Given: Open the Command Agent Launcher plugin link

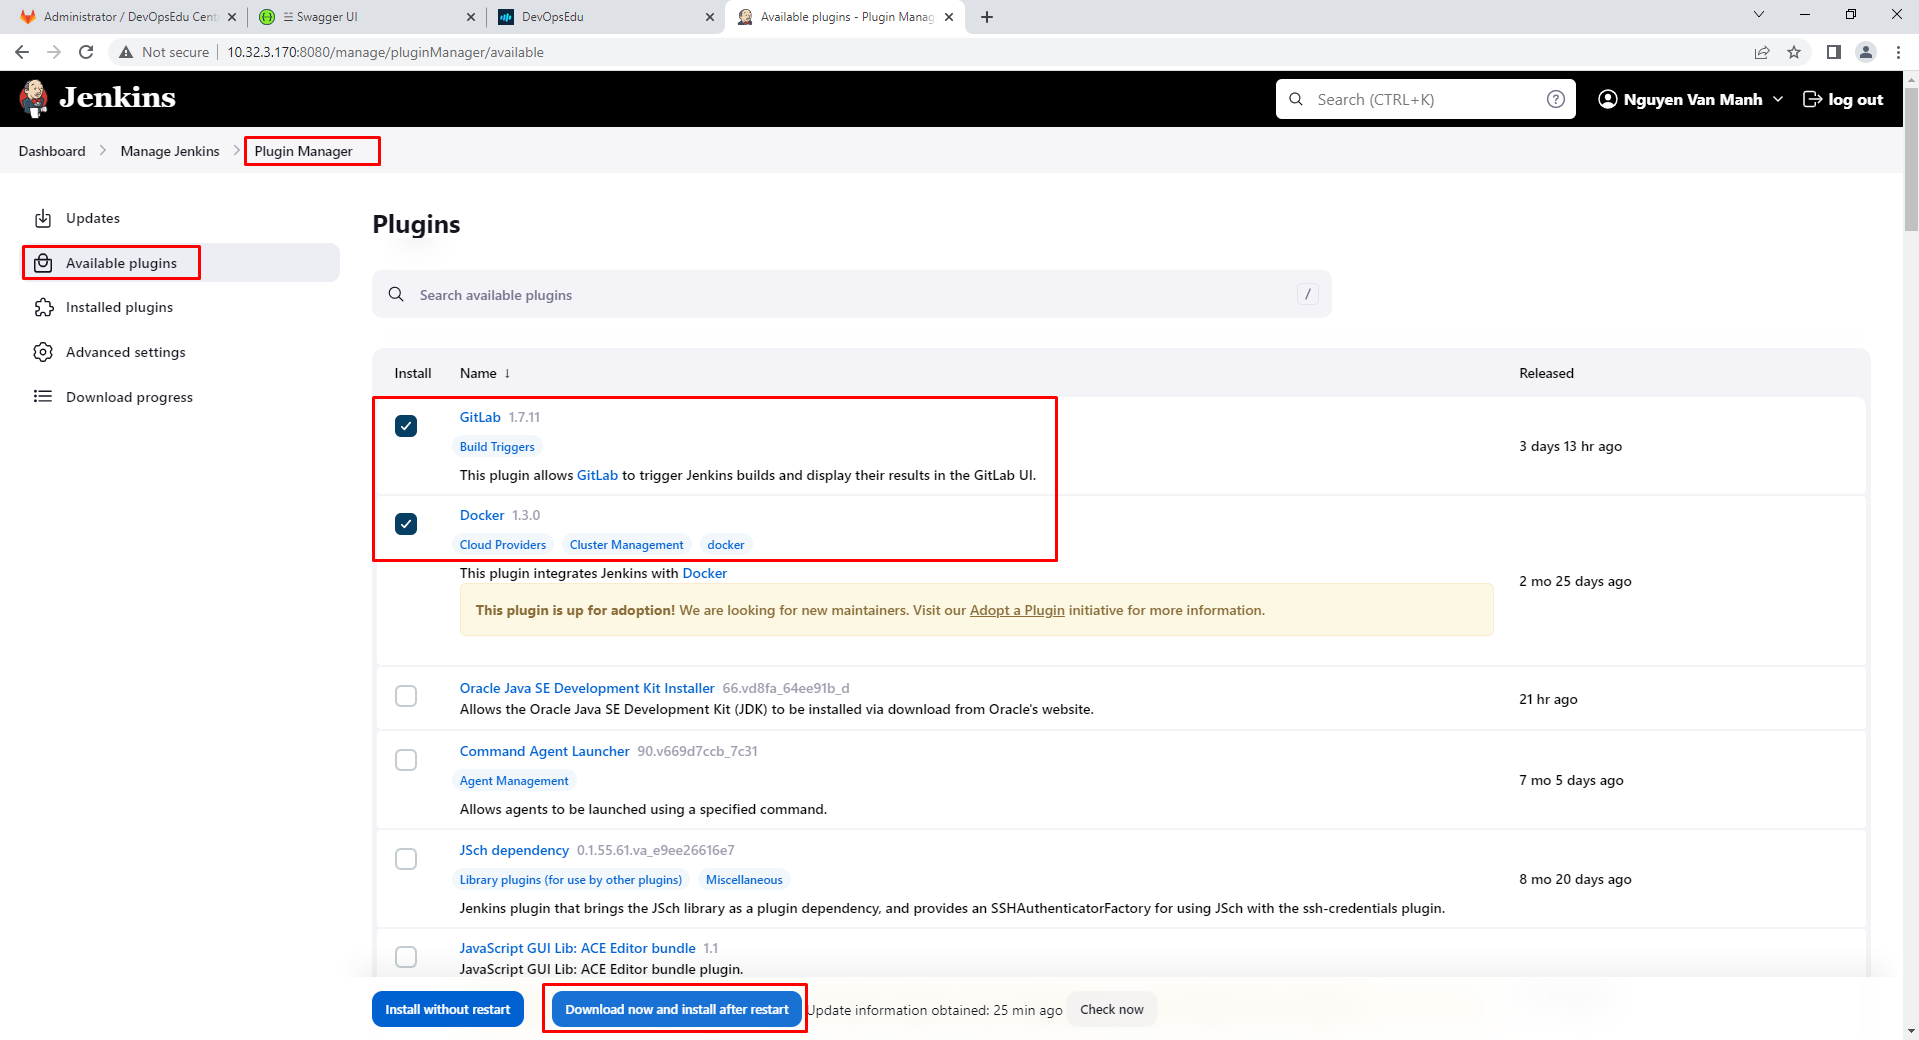Looking at the screenshot, I should coord(545,751).
